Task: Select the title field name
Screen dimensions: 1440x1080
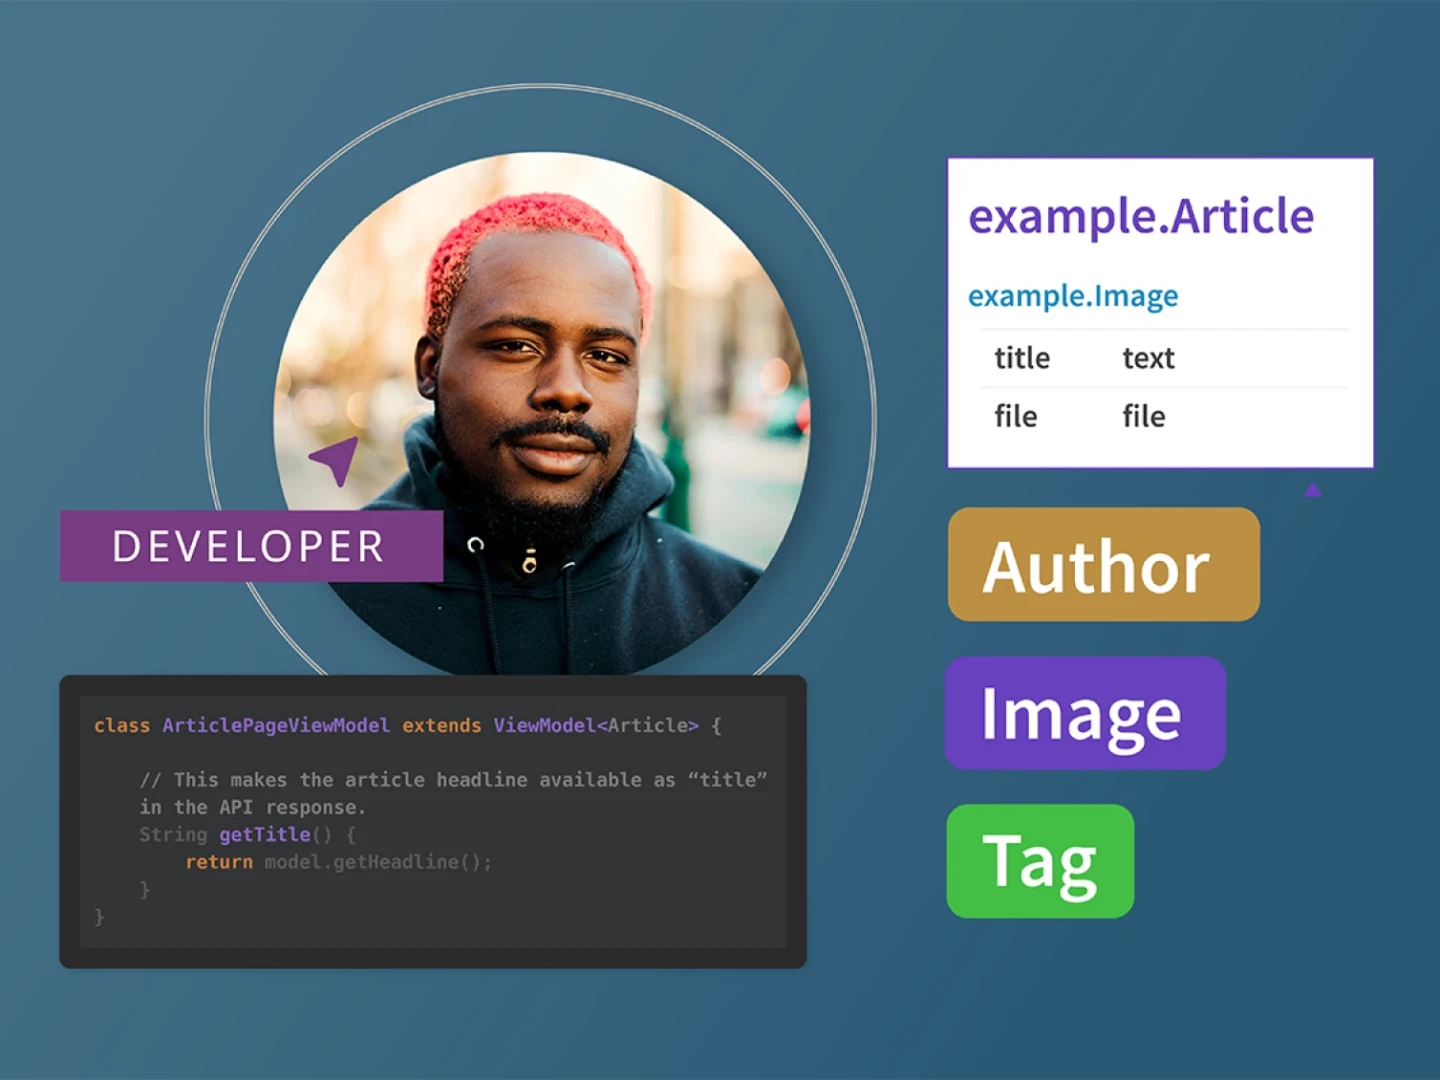Action: pyautogui.click(x=1021, y=358)
